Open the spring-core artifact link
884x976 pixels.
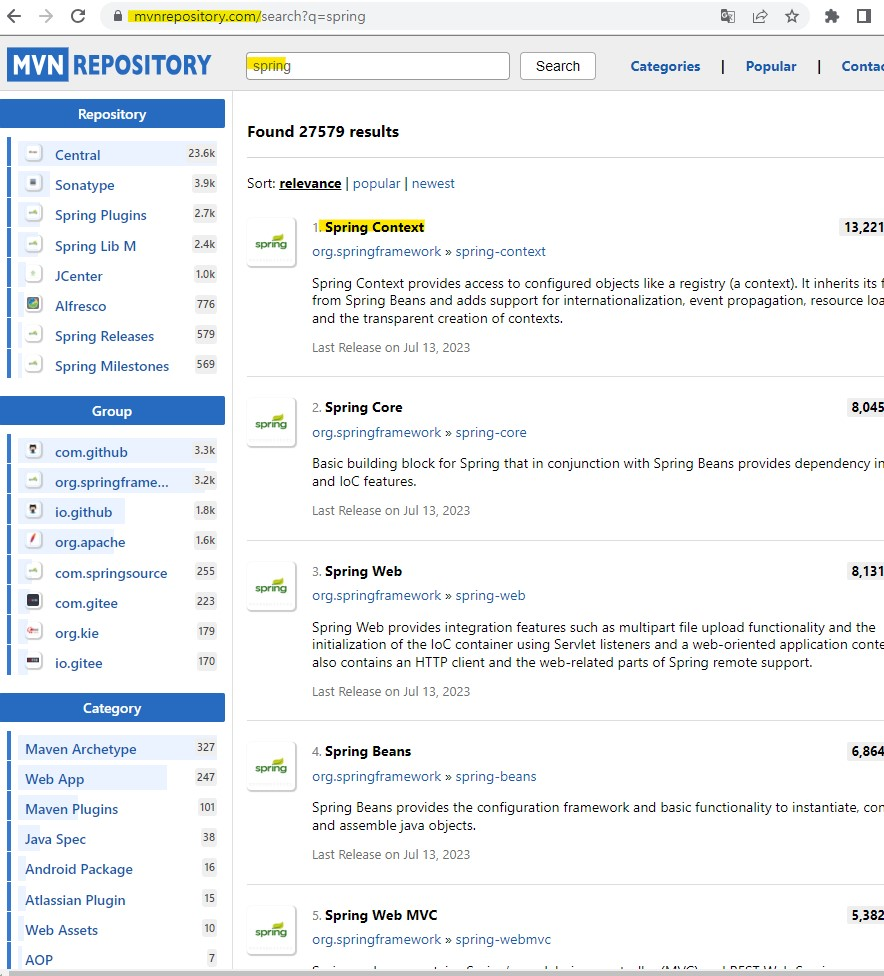click(x=491, y=433)
